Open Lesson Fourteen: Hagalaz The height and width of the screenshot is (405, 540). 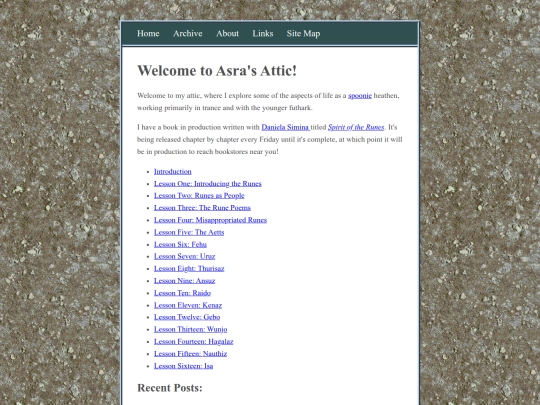[194, 342]
